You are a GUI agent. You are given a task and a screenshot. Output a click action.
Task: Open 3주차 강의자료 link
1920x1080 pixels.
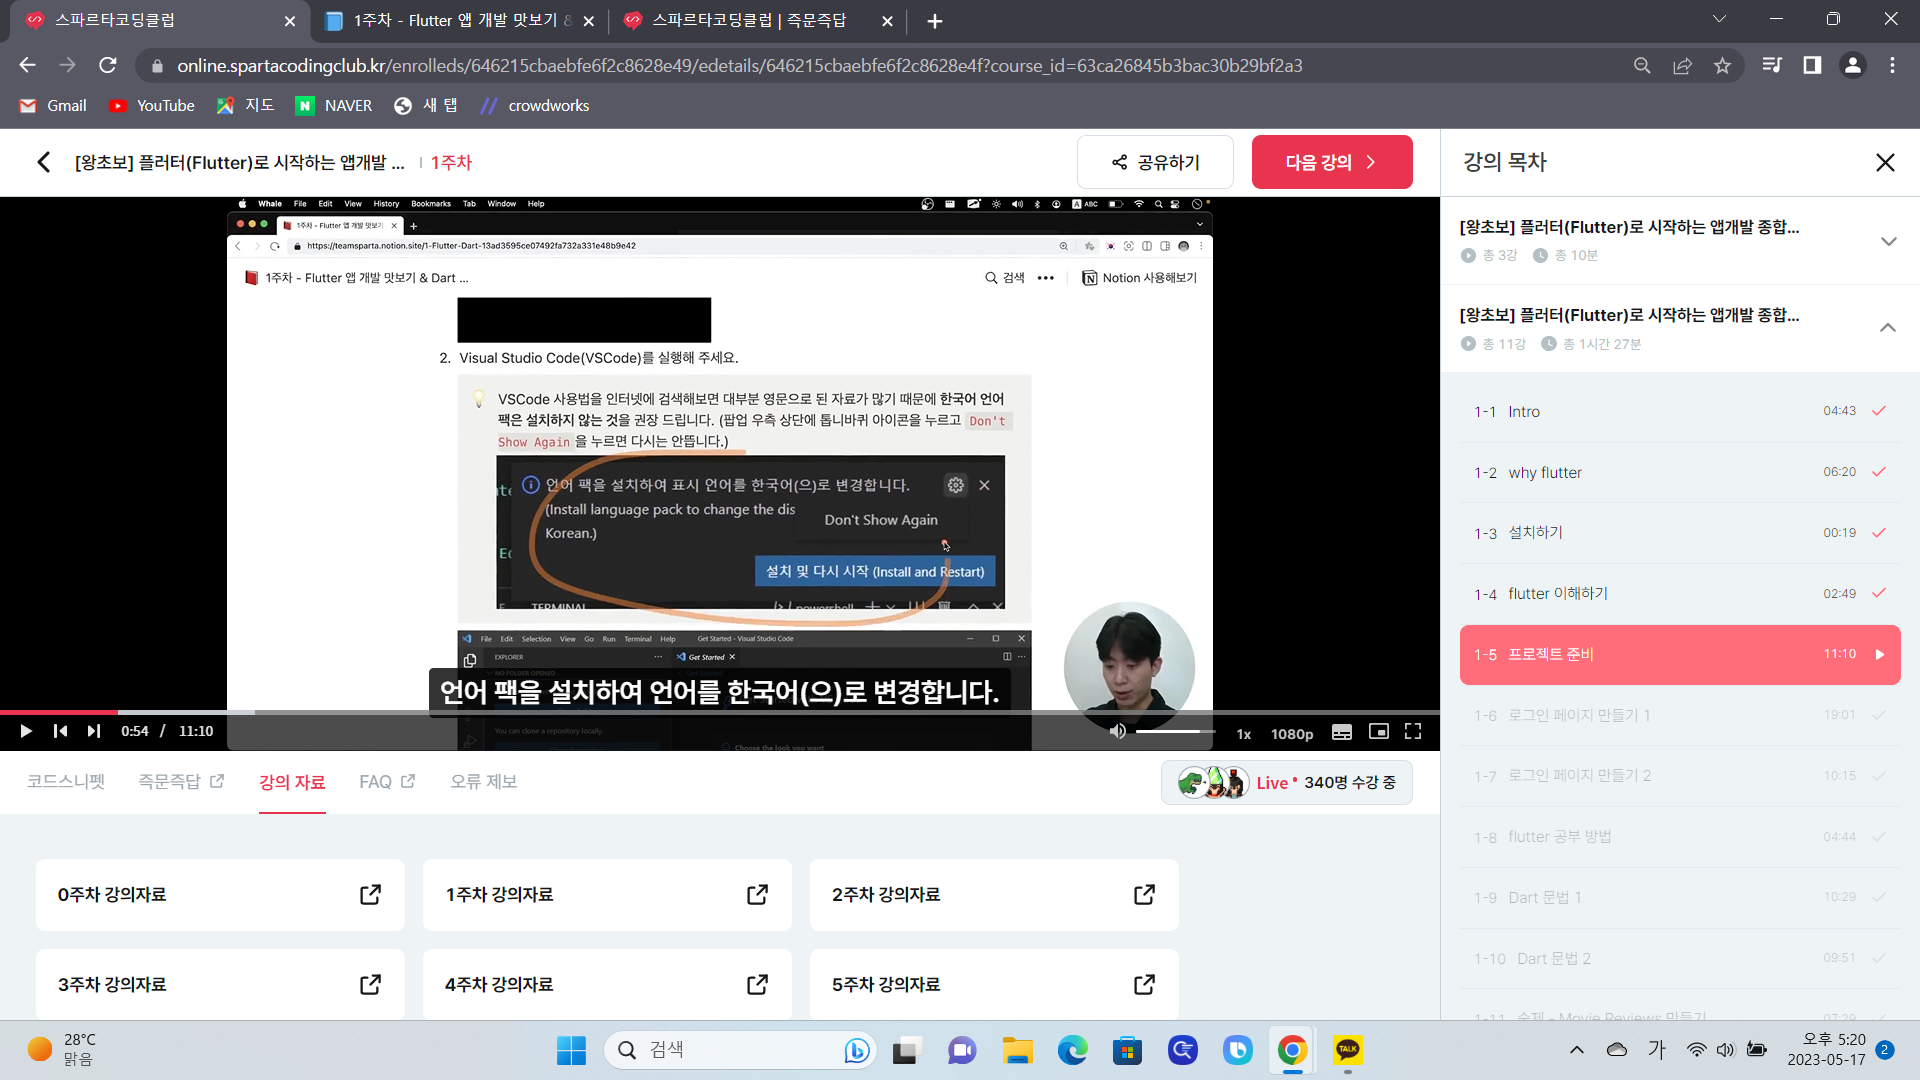(220, 985)
